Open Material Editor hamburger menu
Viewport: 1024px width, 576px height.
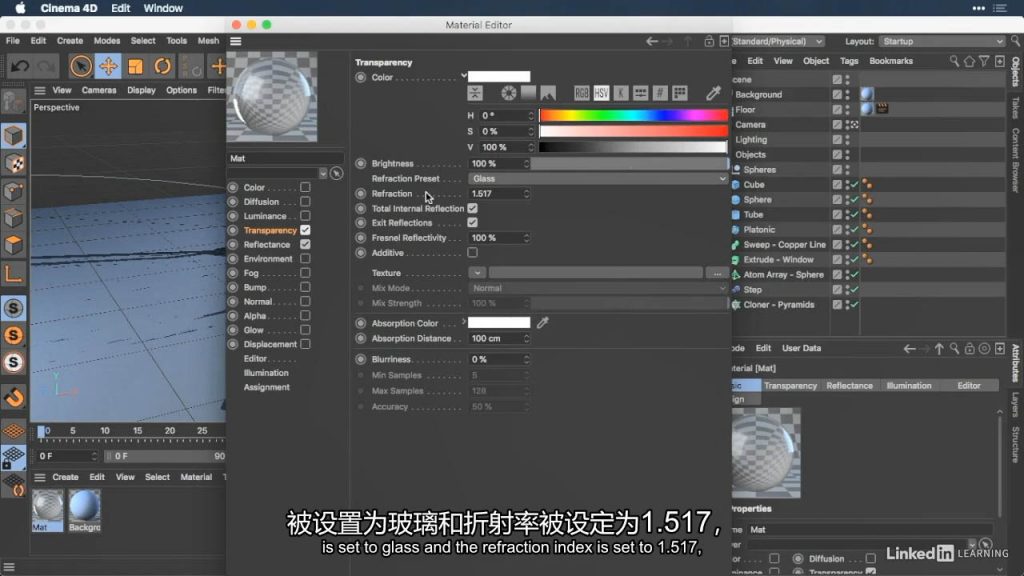236,41
